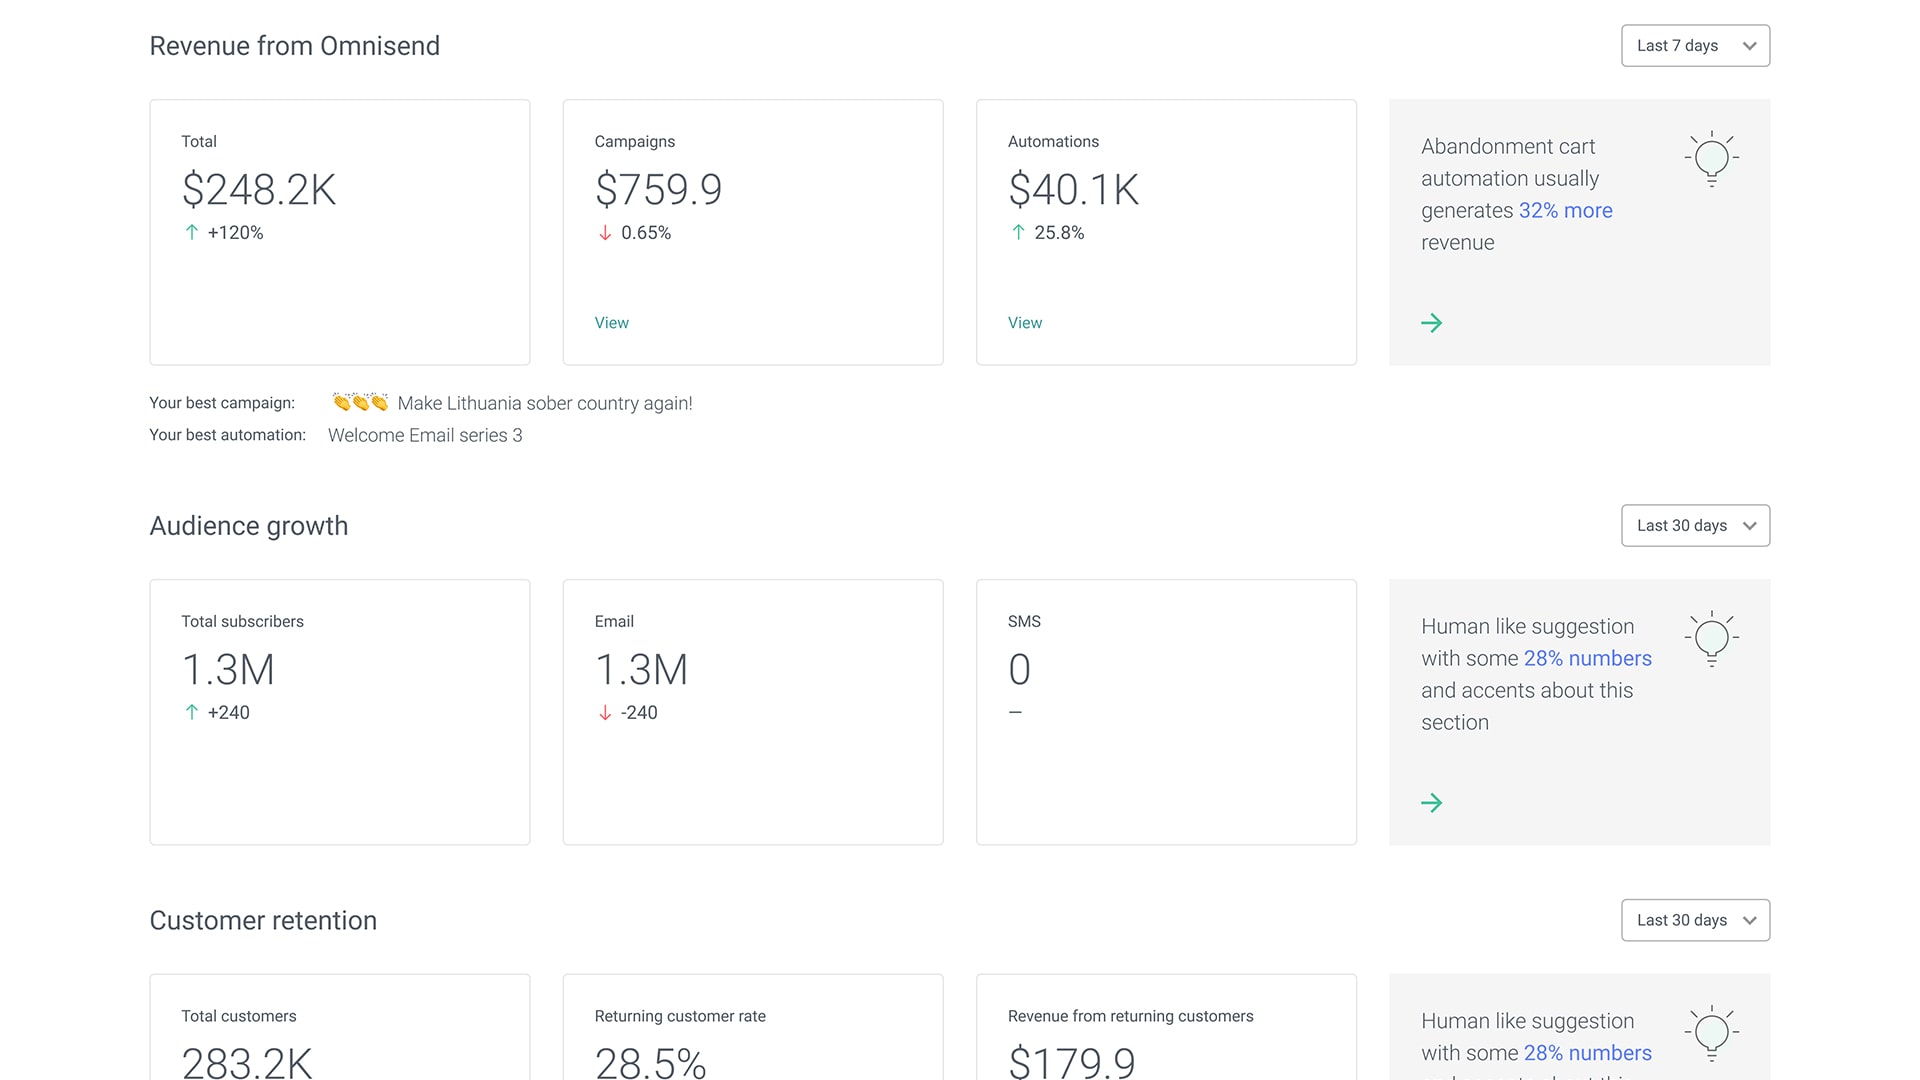Open the Customer retention Last 30 days dropdown
The height and width of the screenshot is (1080, 1920).
point(1695,920)
